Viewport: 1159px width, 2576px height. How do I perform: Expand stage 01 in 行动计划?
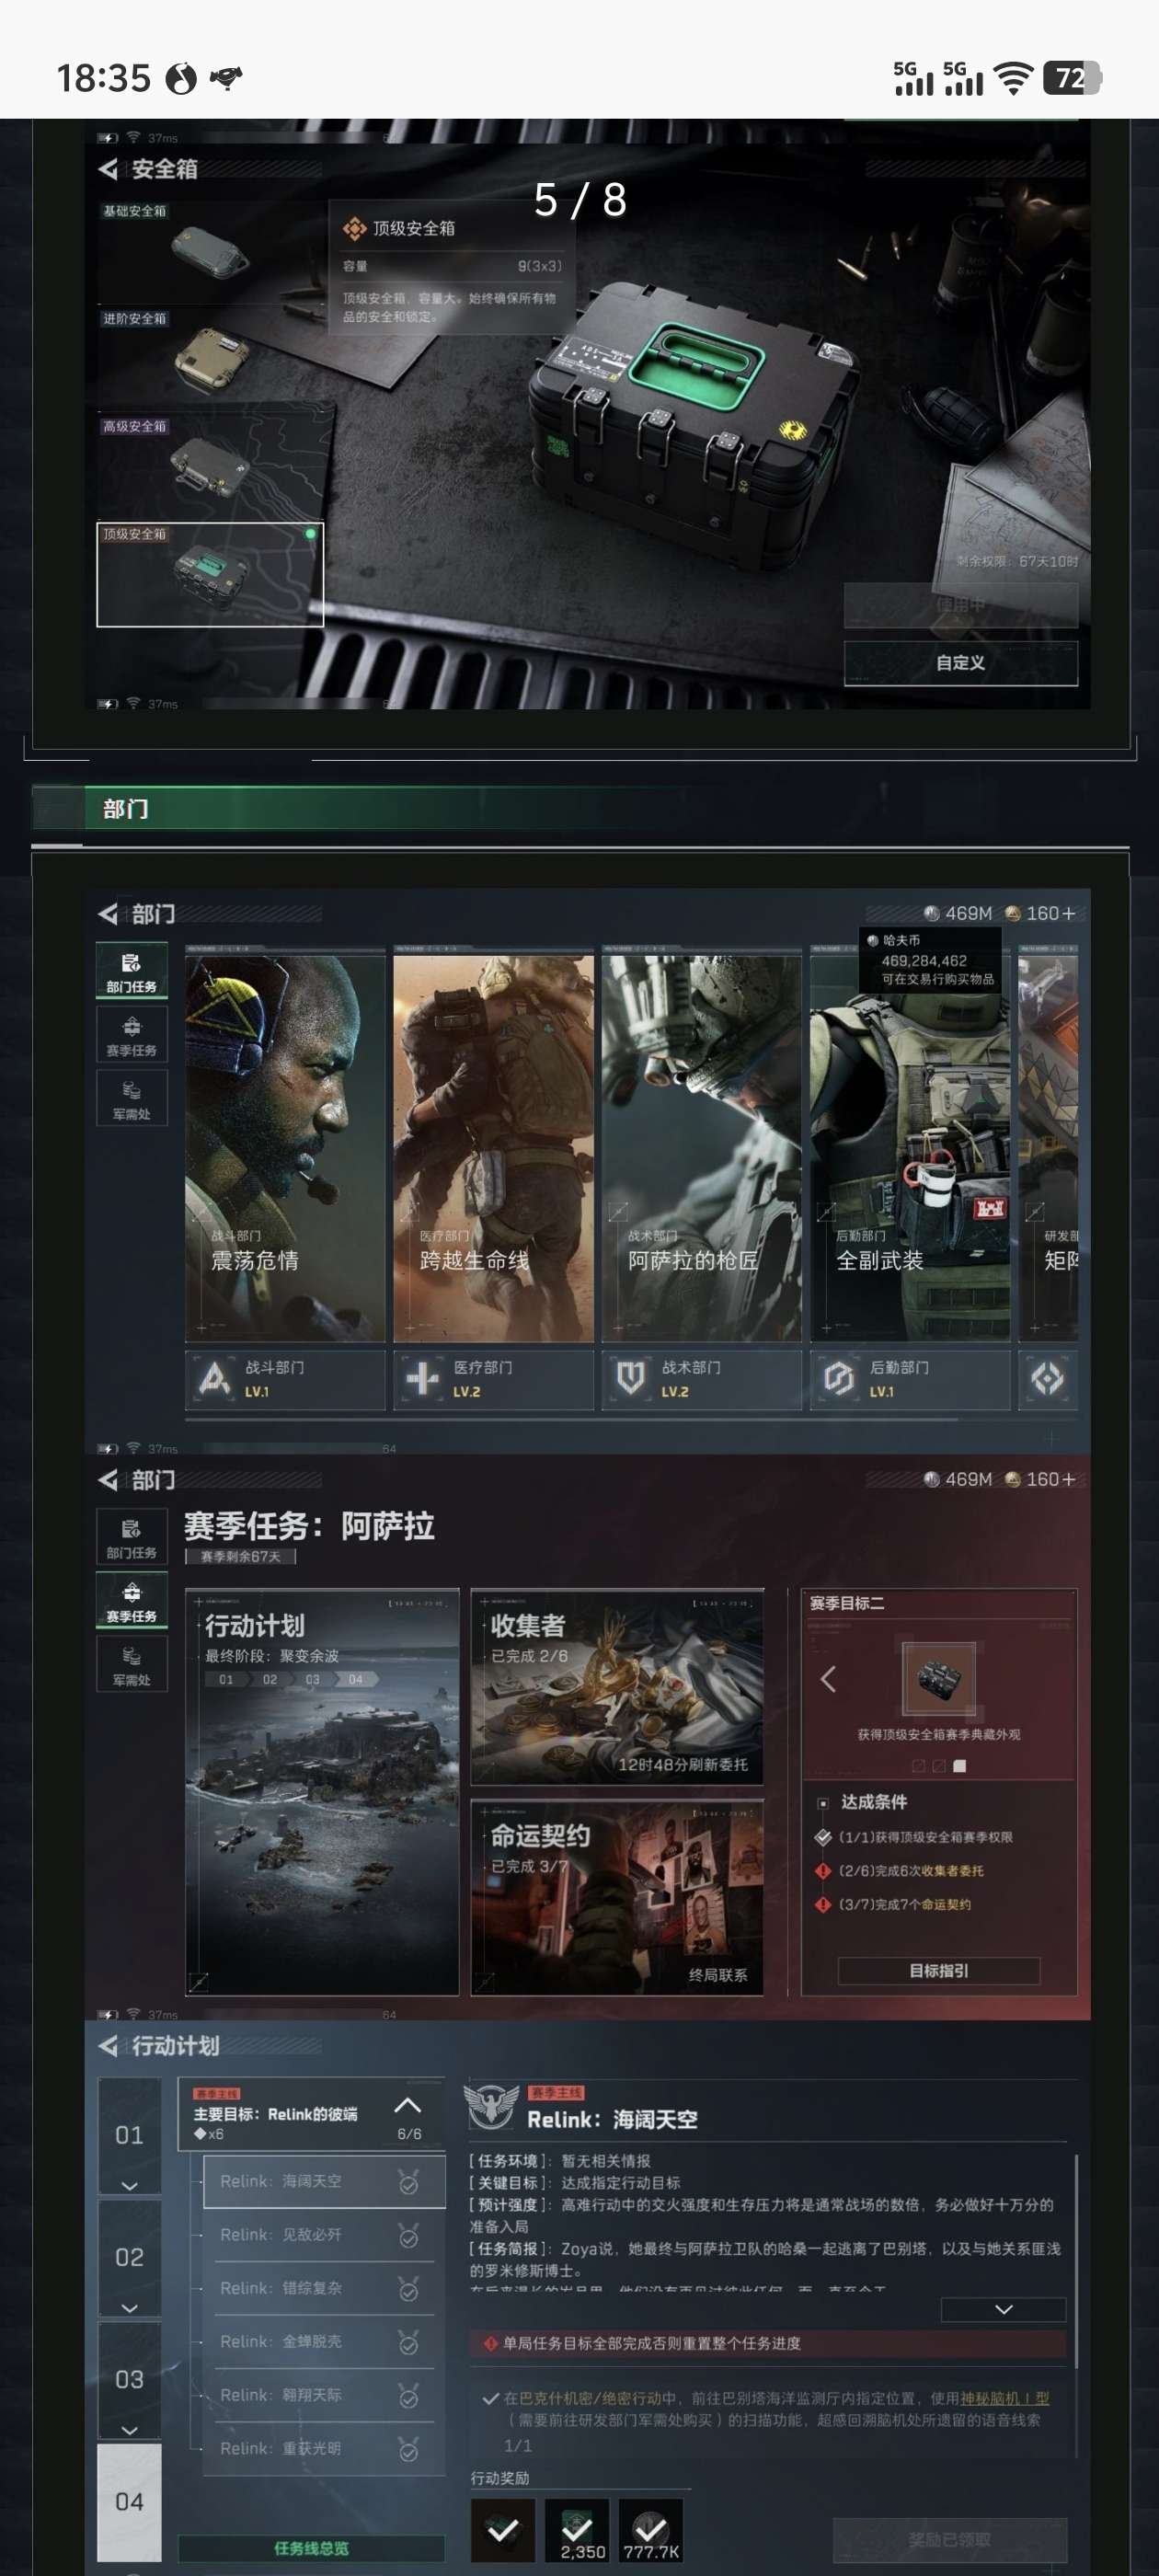129,2185
